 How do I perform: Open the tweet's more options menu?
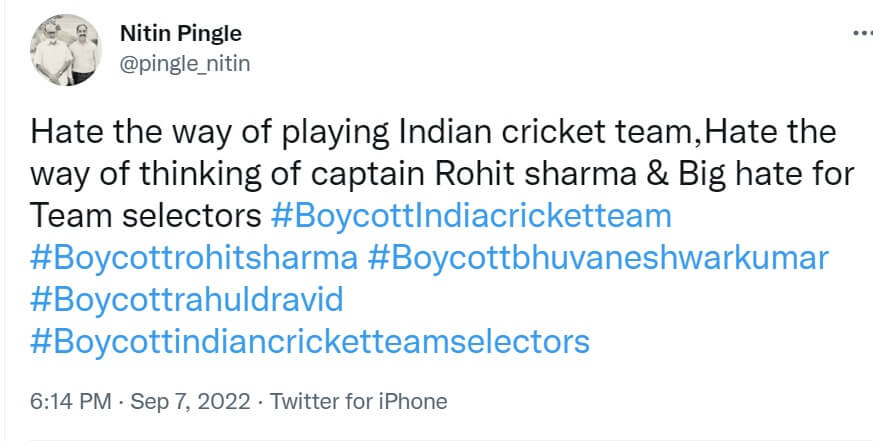pyautogui.click(x=860, y=32)
